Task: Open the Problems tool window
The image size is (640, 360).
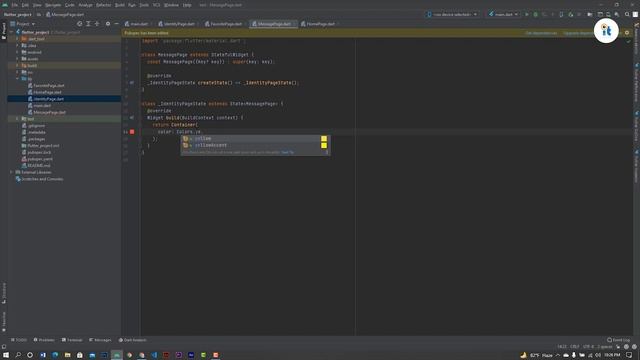Action: click(44, 340)
